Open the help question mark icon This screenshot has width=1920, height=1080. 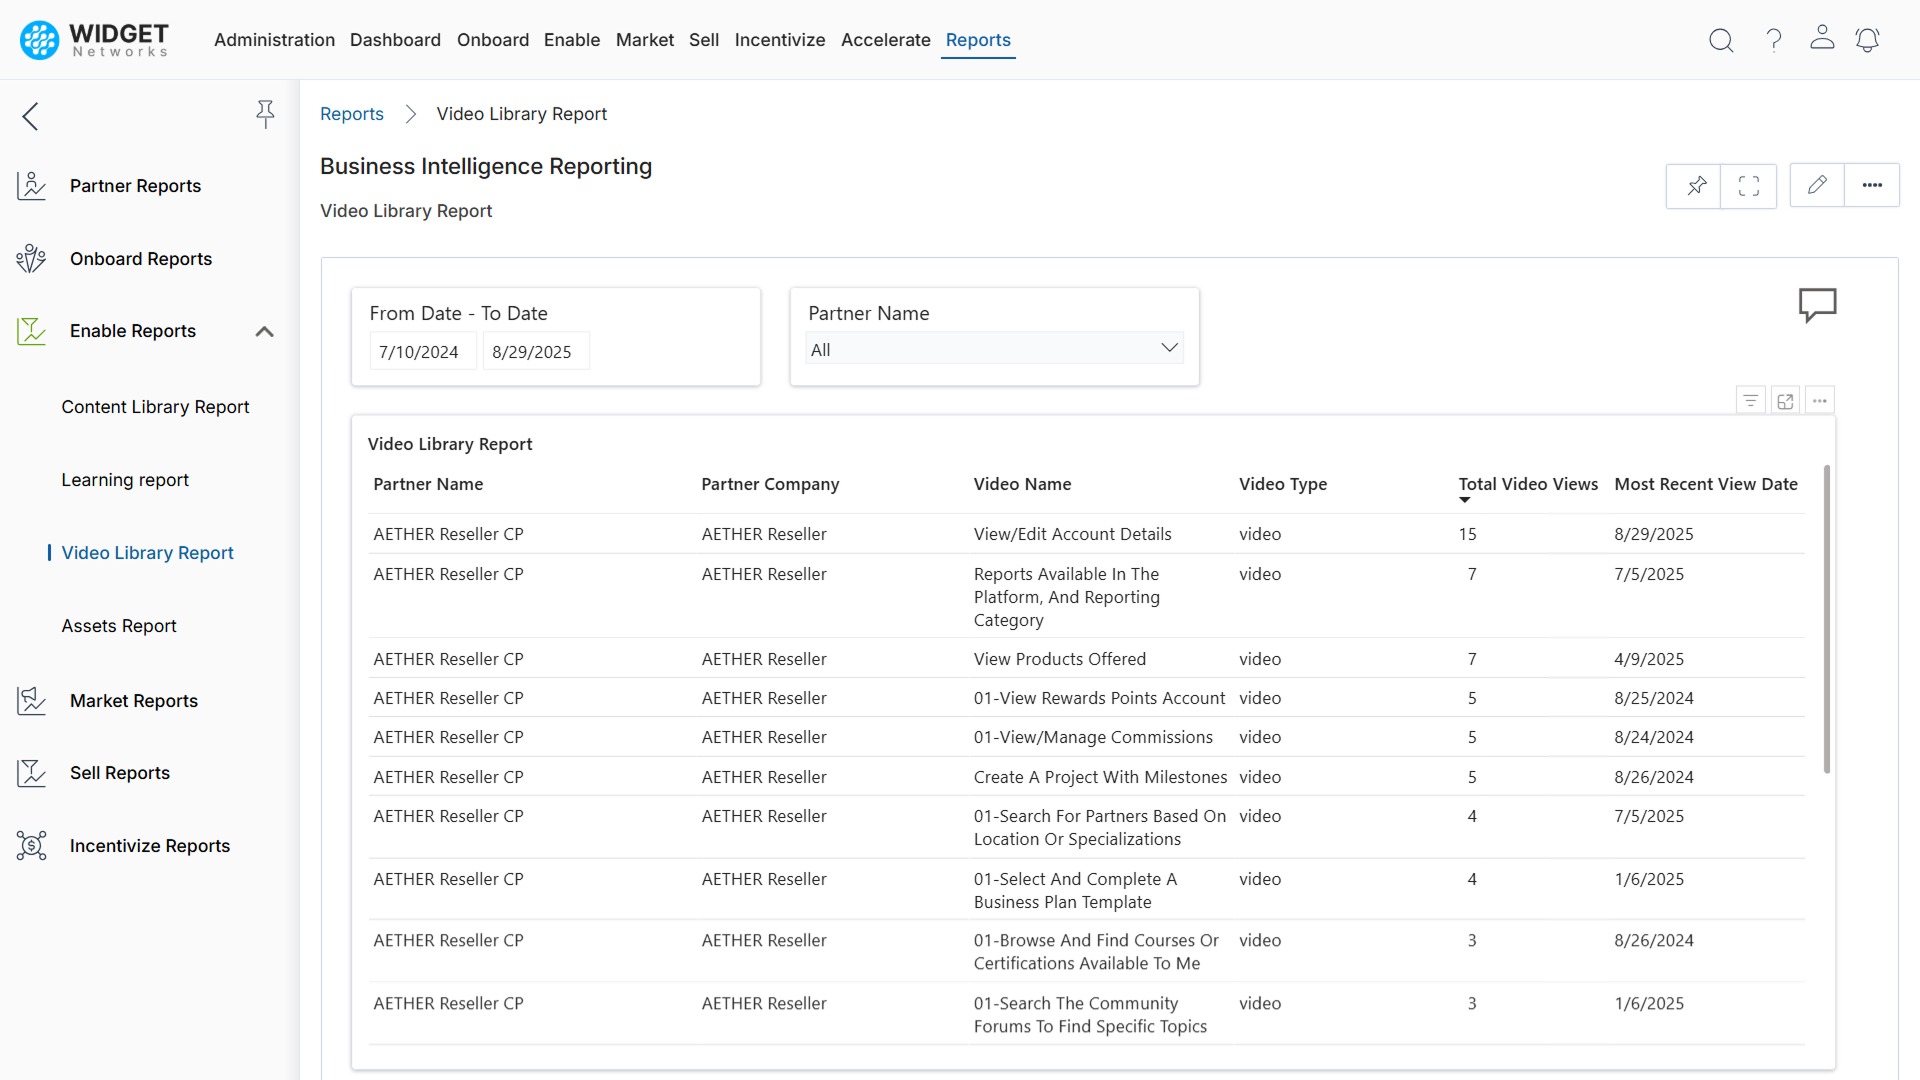click(1773, 40)
